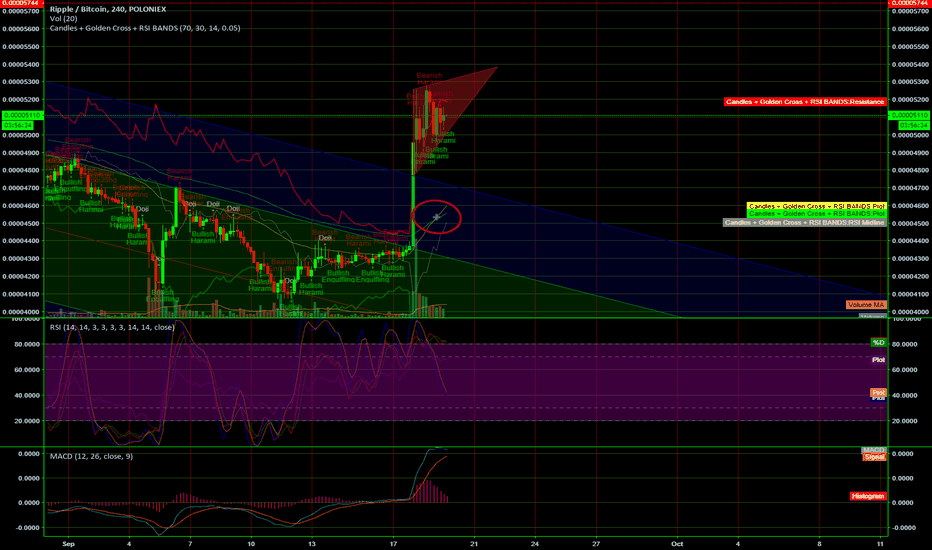
Task: Click the 80.0000 level on right RSI scale
Action: pyautogui.click(x=905, y=344)
